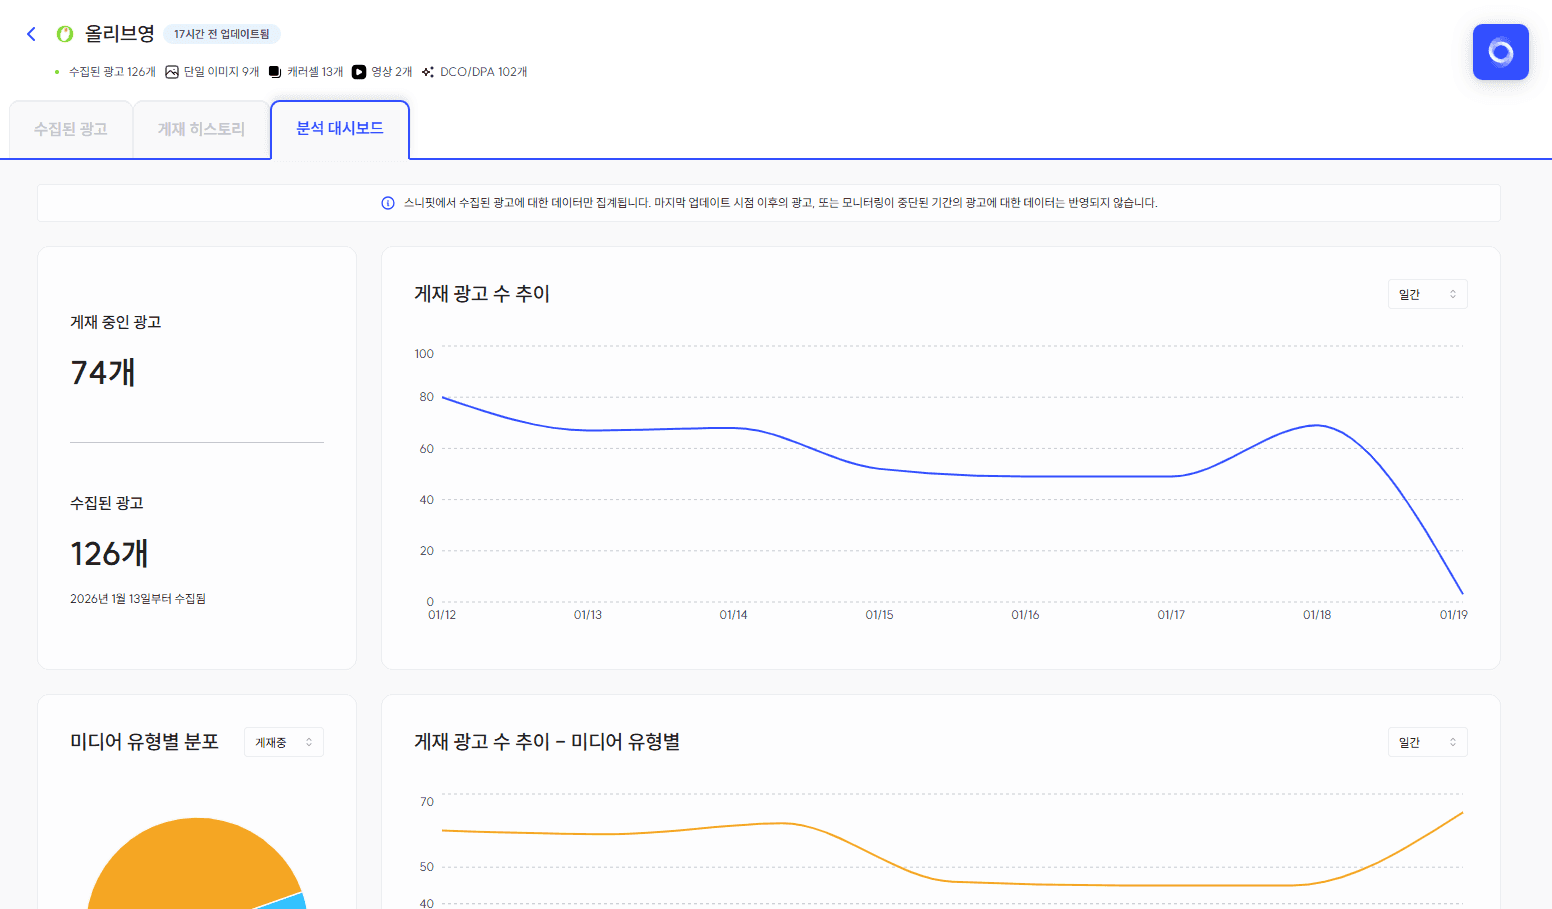Click the 126개 collected ads value

(x=109, y=554)
